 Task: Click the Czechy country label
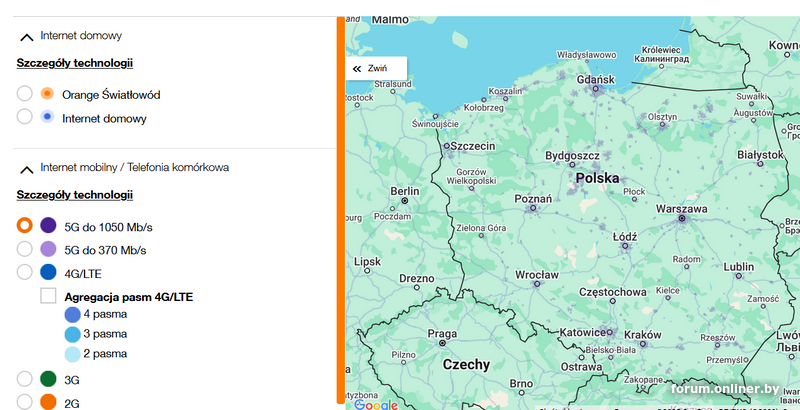pyautogui.click(x=466, y=365)
